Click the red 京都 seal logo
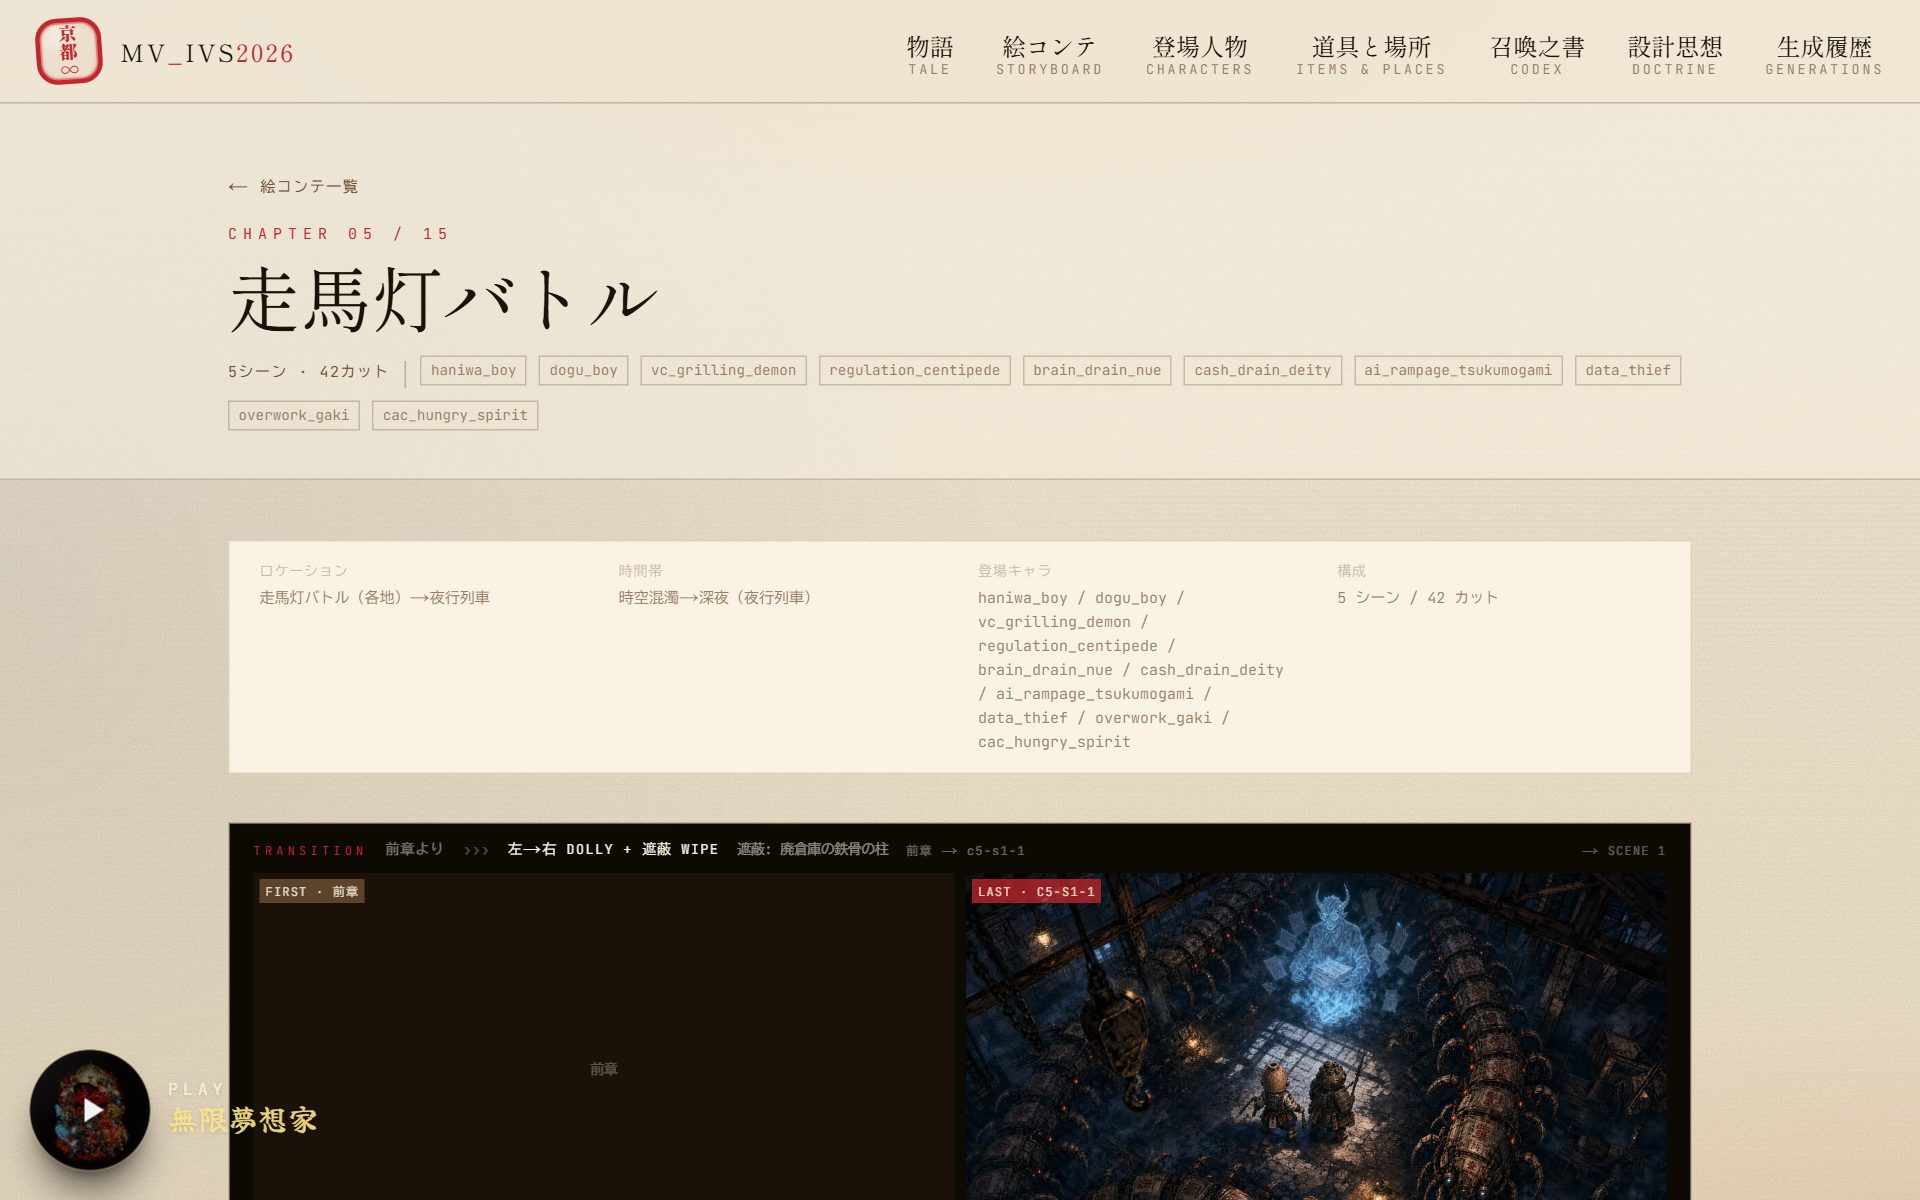 [x=69, y=51]
